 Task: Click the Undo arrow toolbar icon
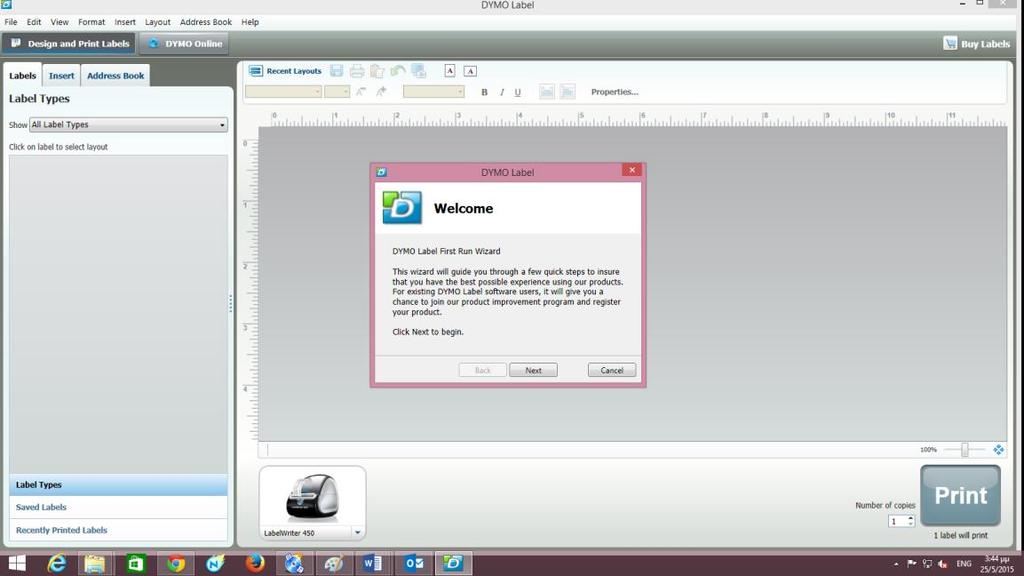(398, 71)
